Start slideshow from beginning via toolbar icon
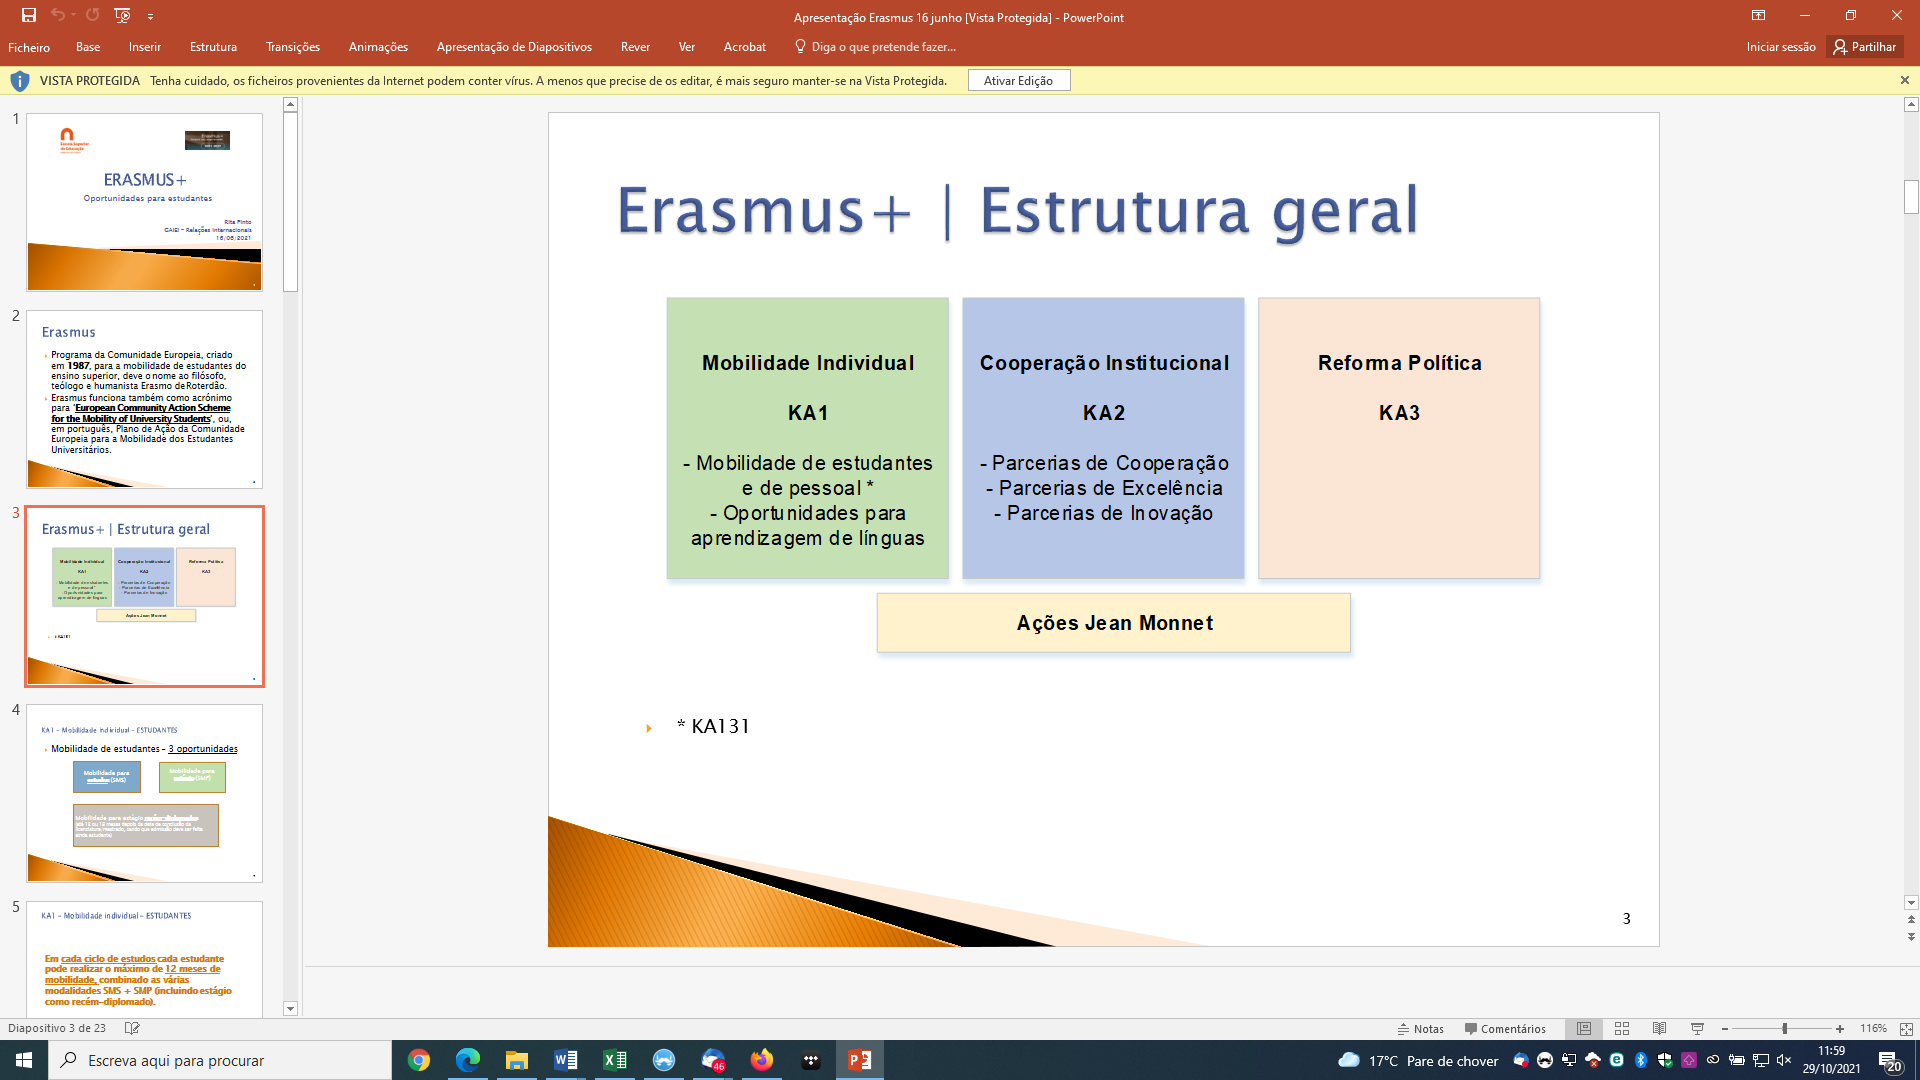This screenshot has width=1920, height=1080. (122, 15)
